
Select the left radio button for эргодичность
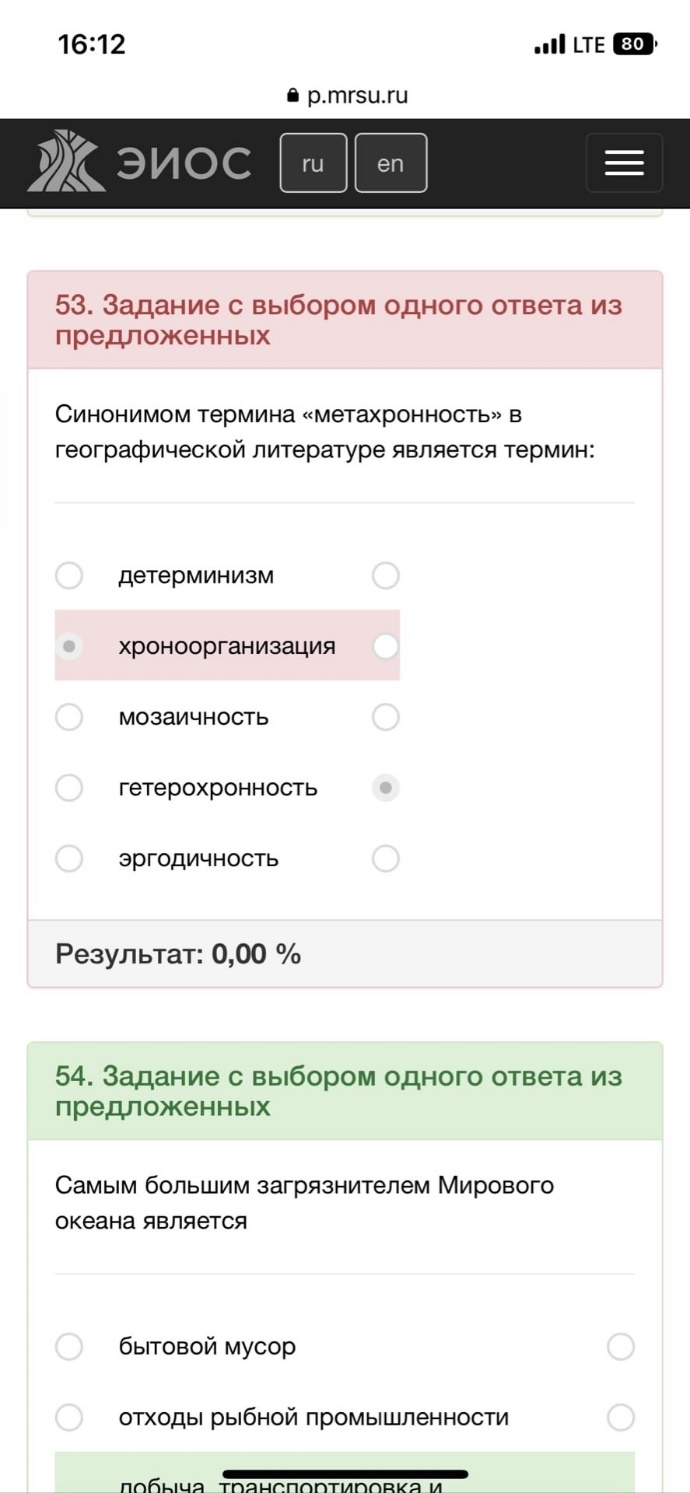coord(69,859)
